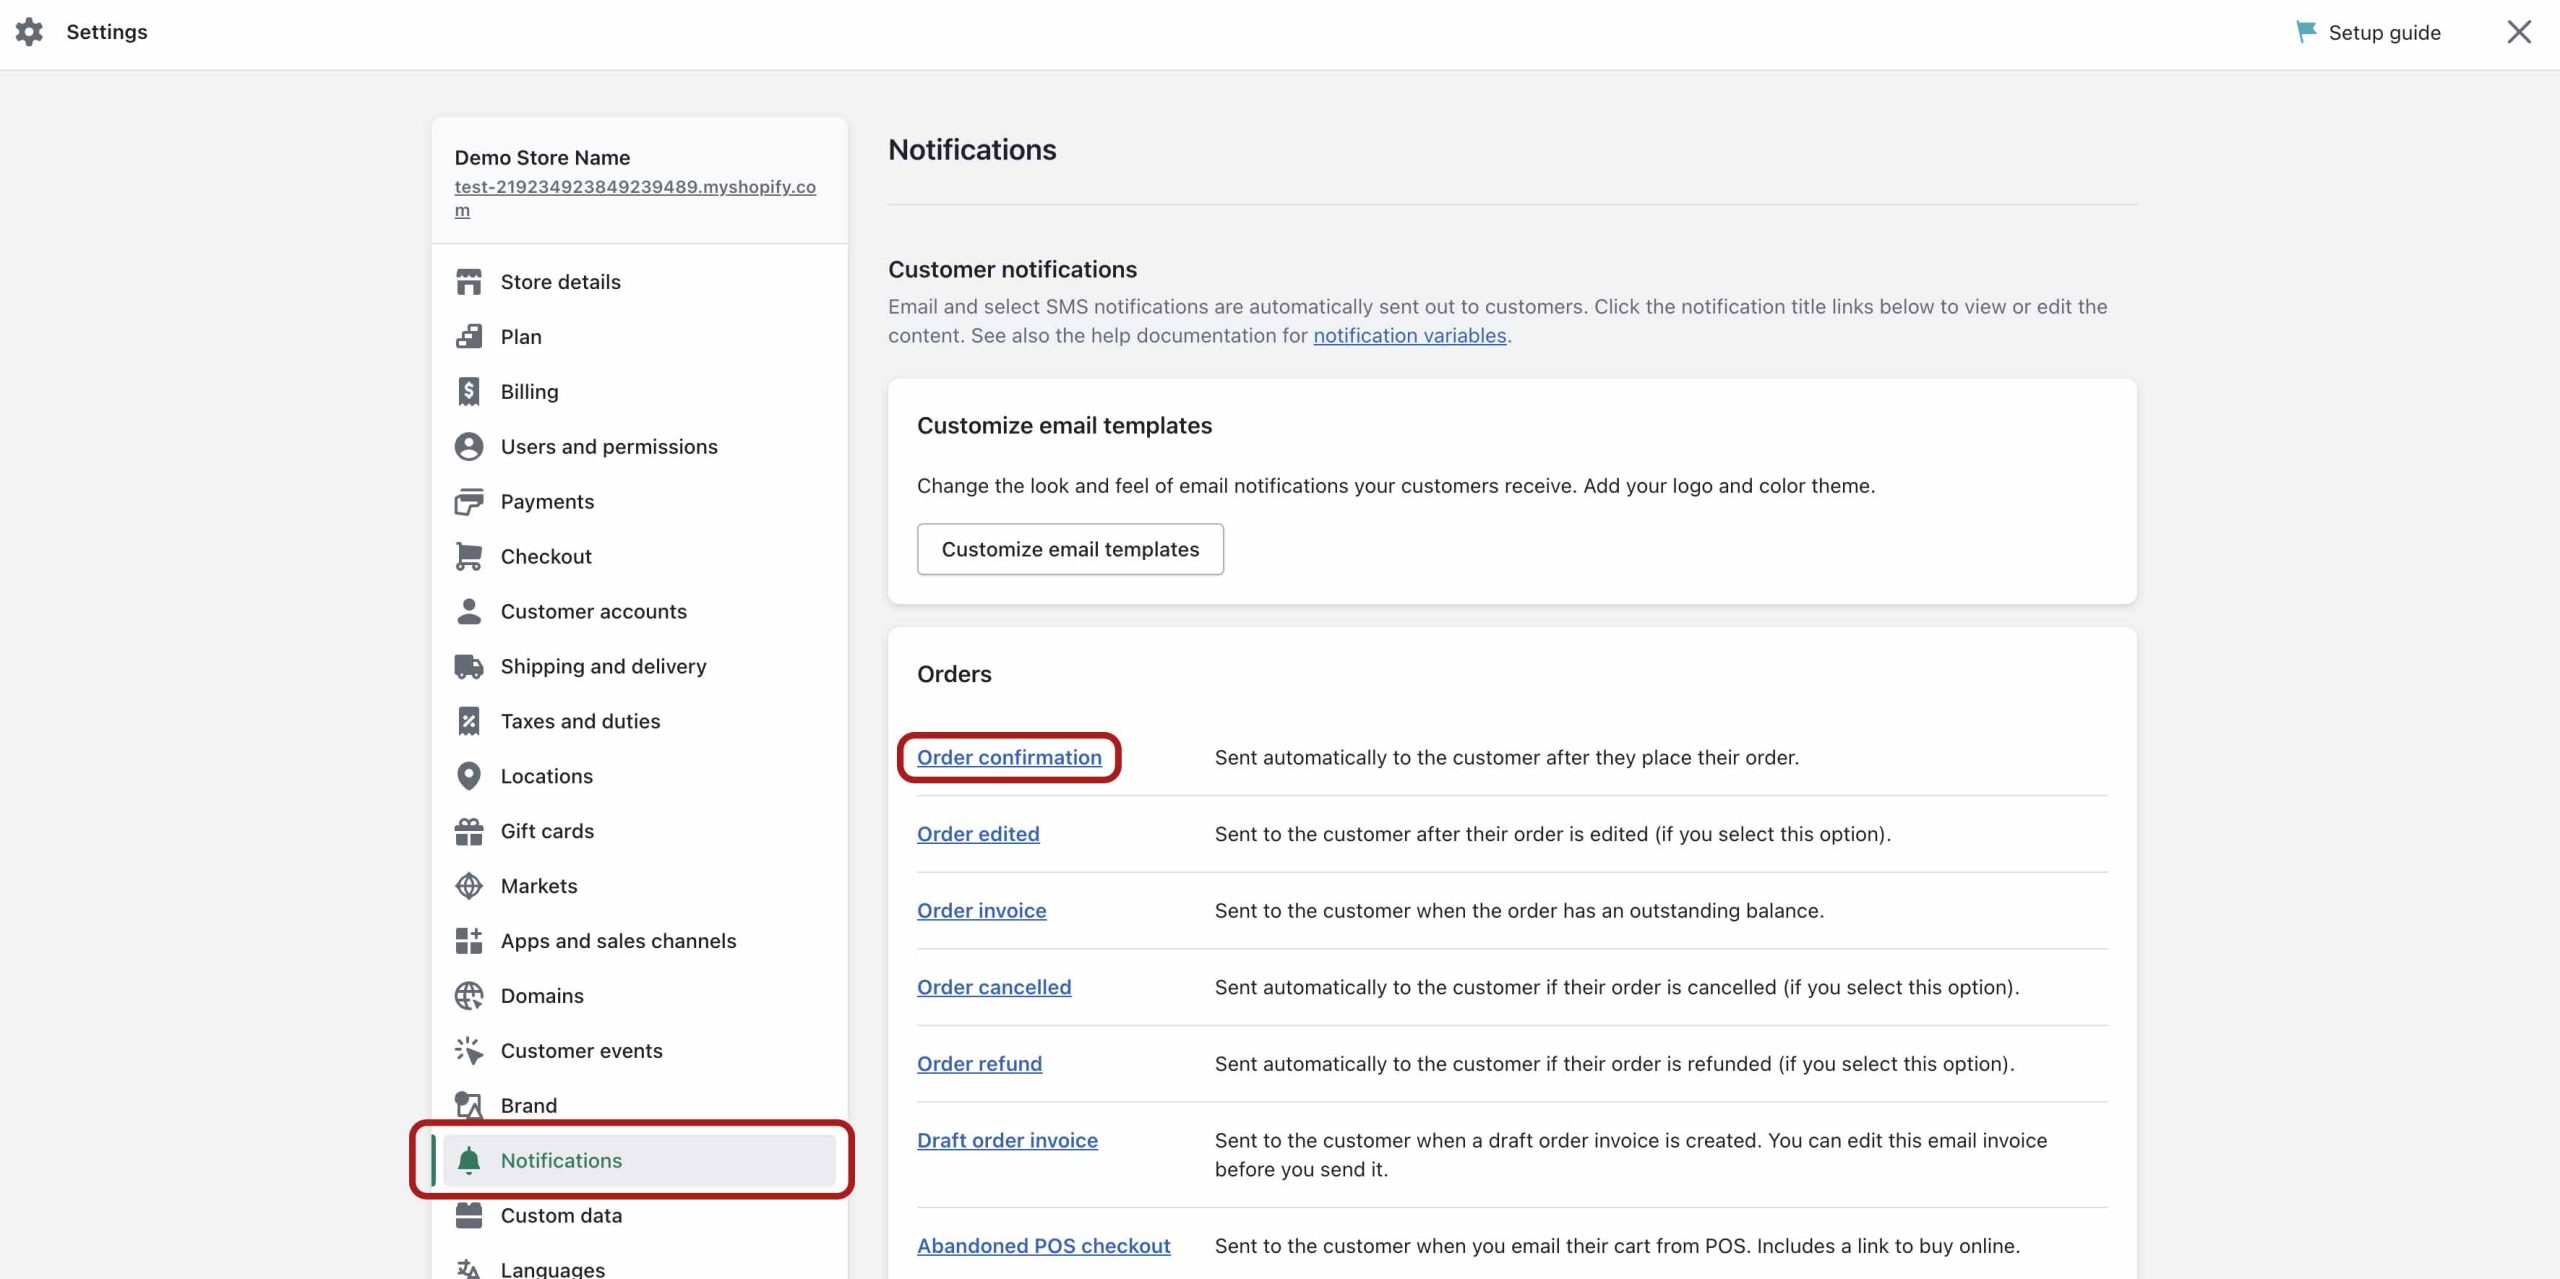The width and height of the screenshot is (2560, 1279).
Task: Open the Setup guide via its flag icon
Action: coord(2306,31)
